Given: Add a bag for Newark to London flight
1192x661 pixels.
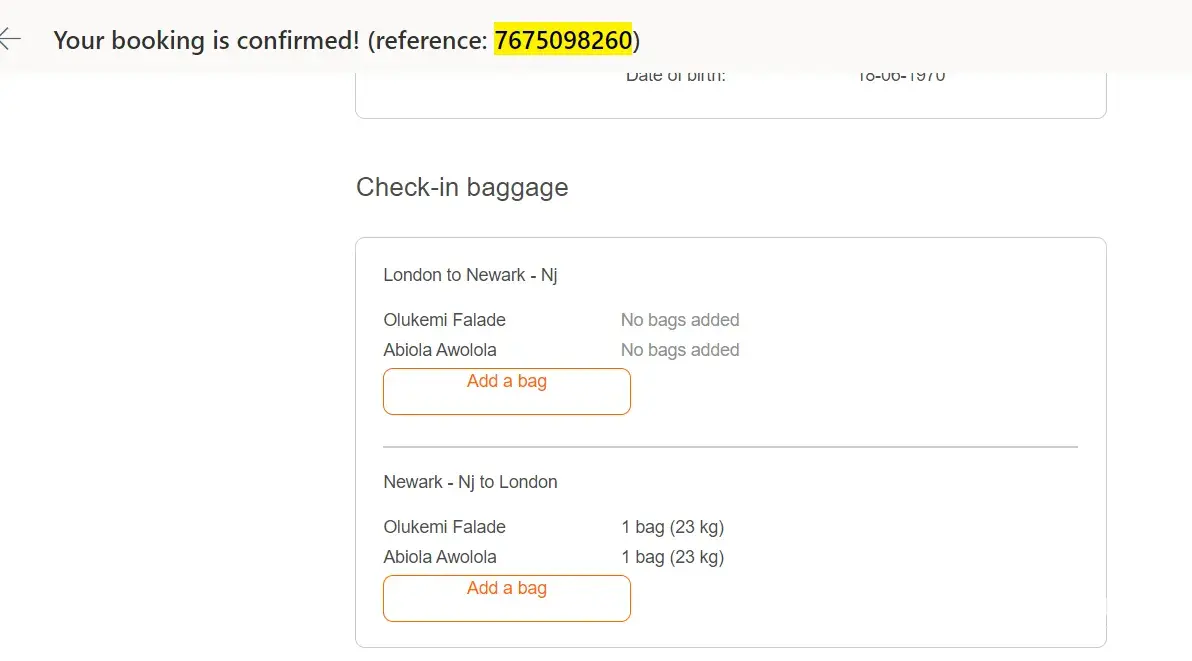Looking at the screenshot, I should tap(506, 598).
